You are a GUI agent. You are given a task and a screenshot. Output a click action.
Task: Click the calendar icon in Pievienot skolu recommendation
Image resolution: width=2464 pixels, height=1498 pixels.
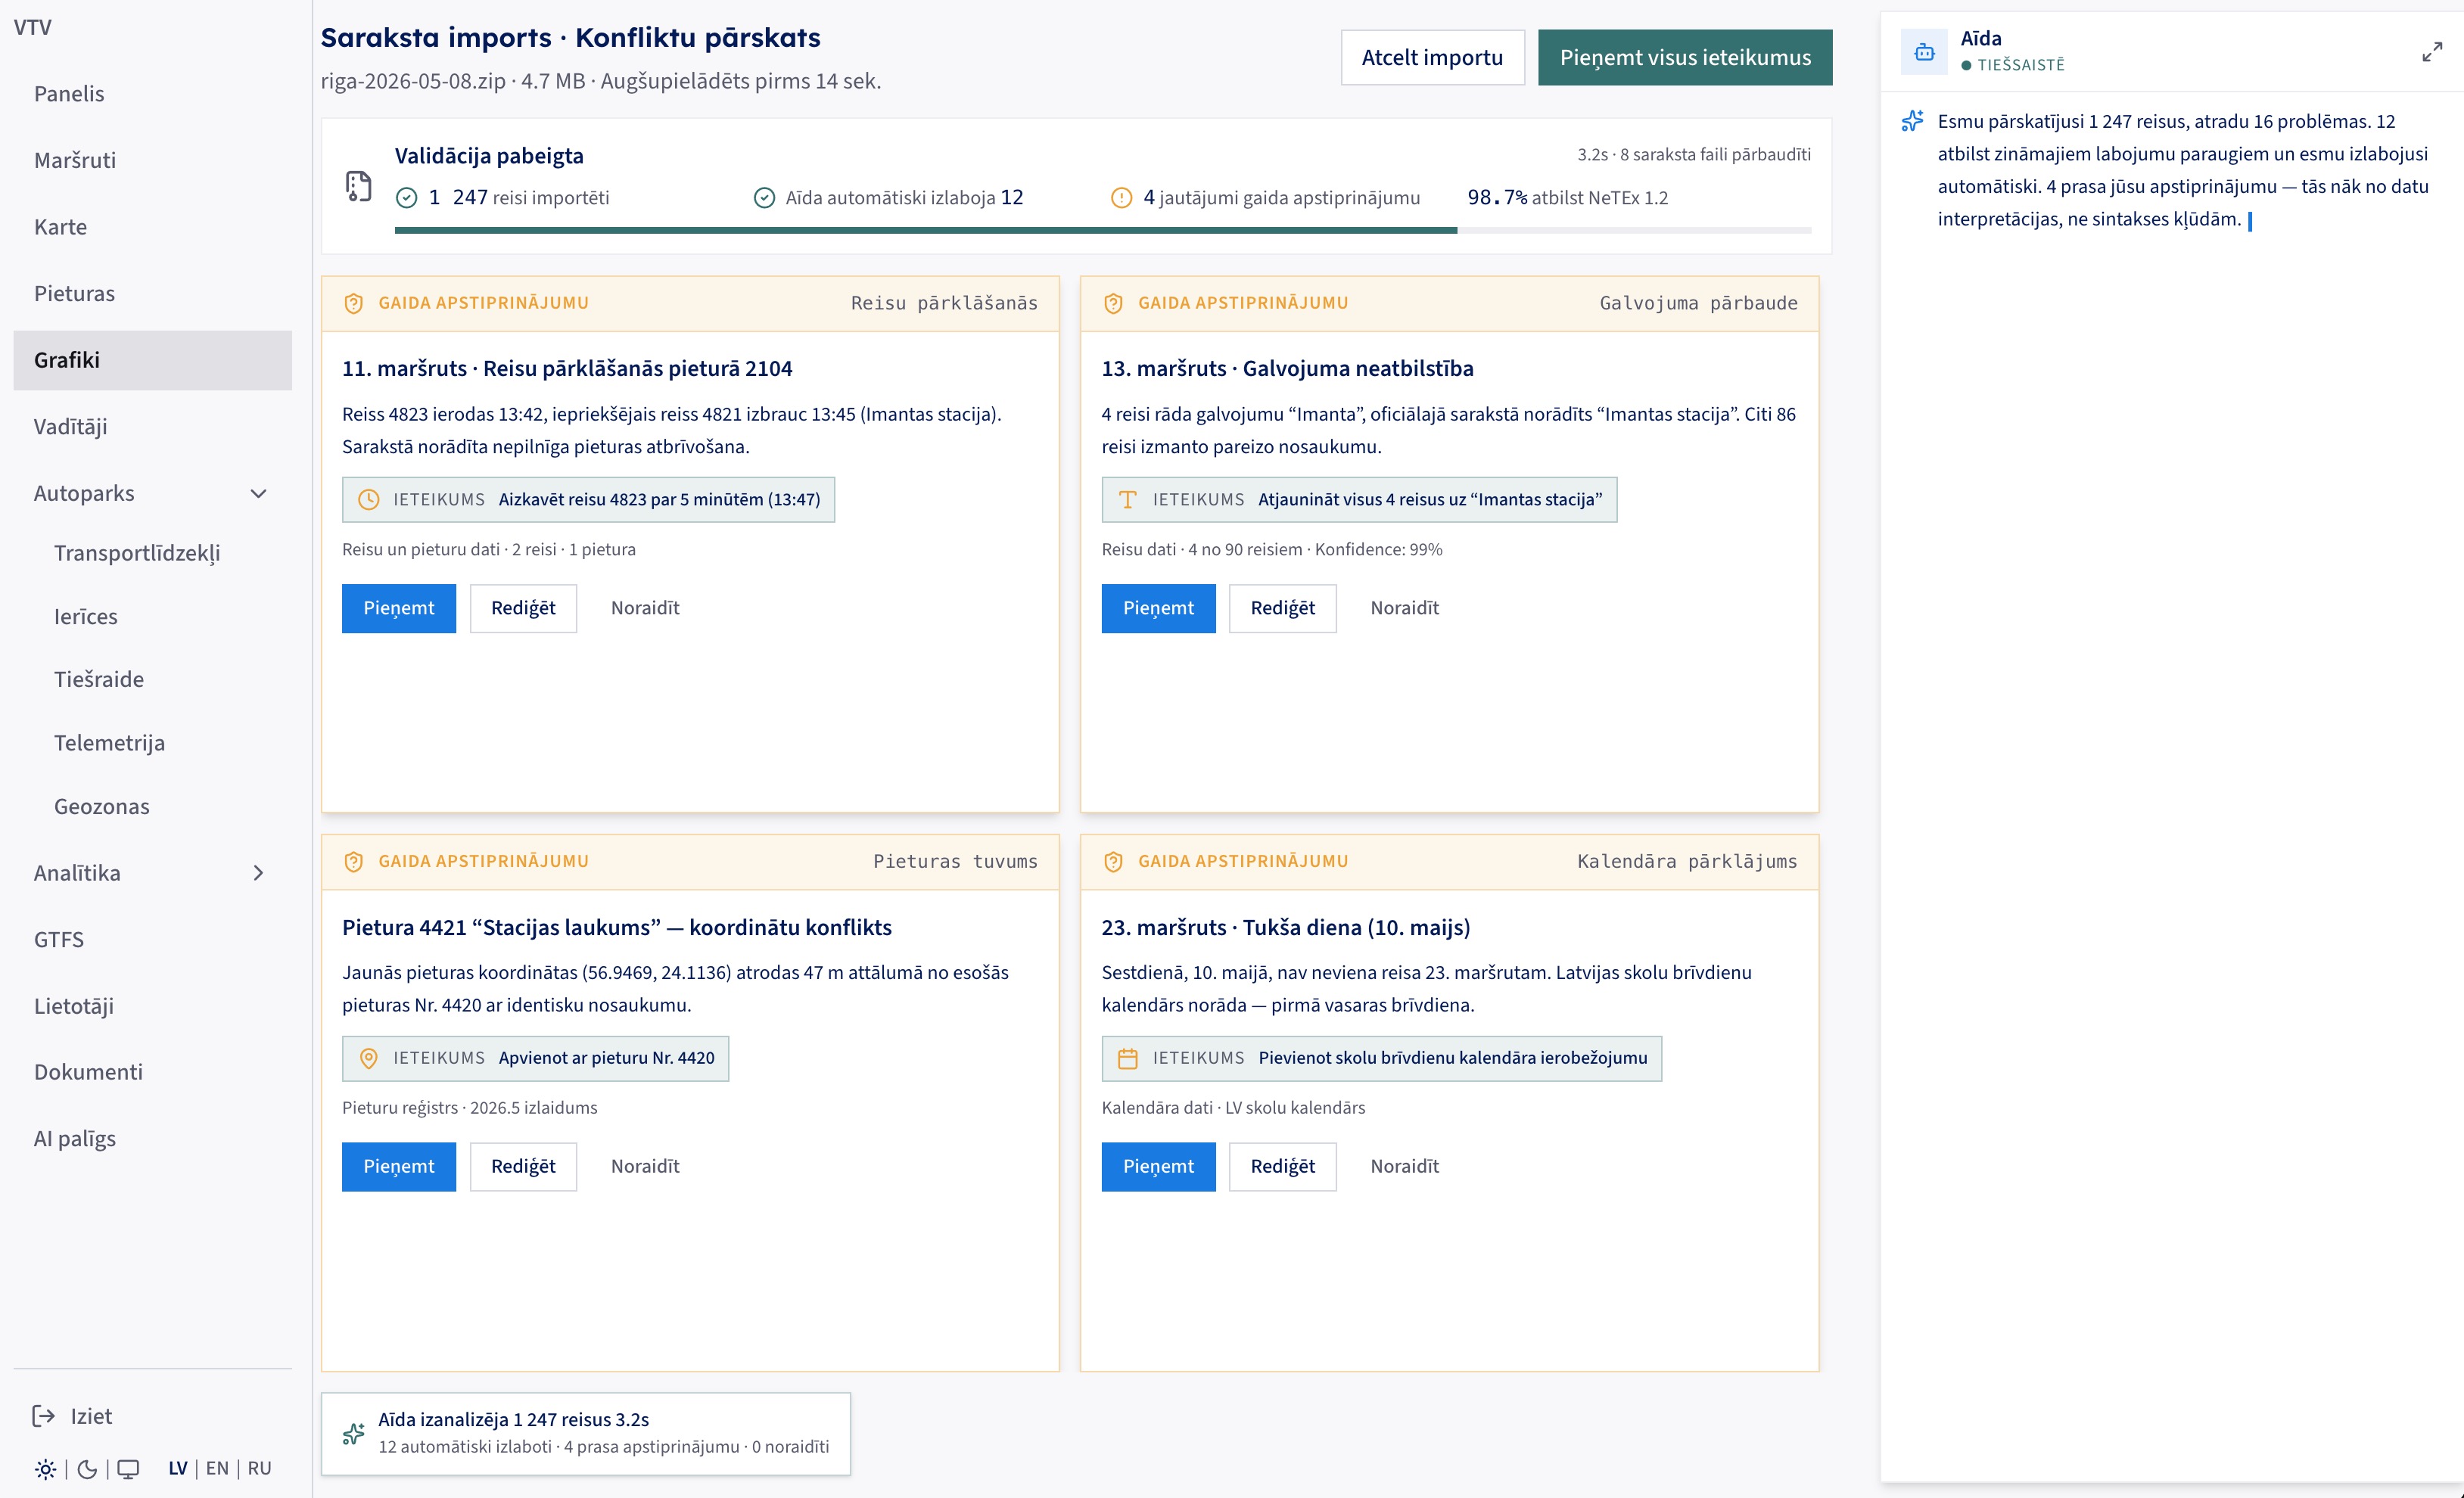[1128, 1058]
